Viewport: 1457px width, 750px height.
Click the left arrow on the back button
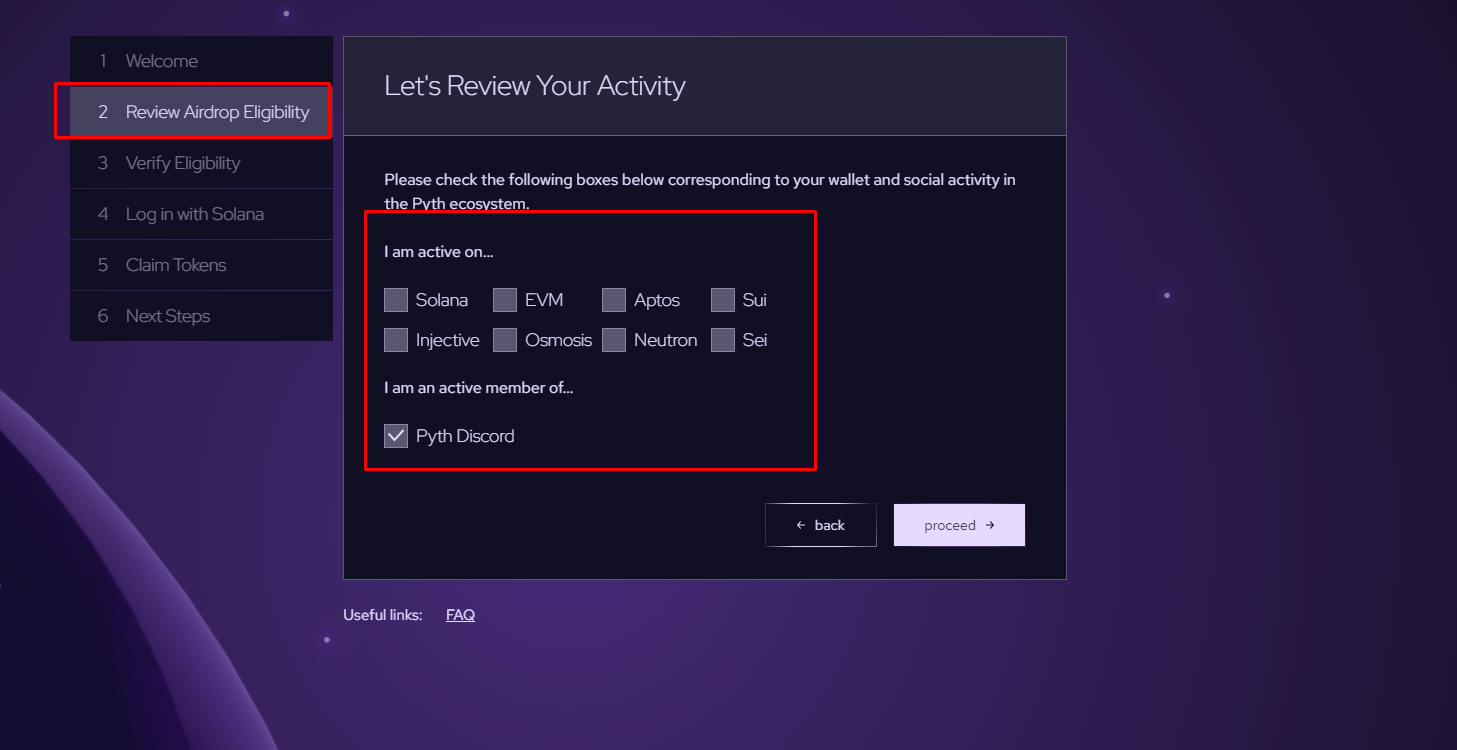point(801,525)
